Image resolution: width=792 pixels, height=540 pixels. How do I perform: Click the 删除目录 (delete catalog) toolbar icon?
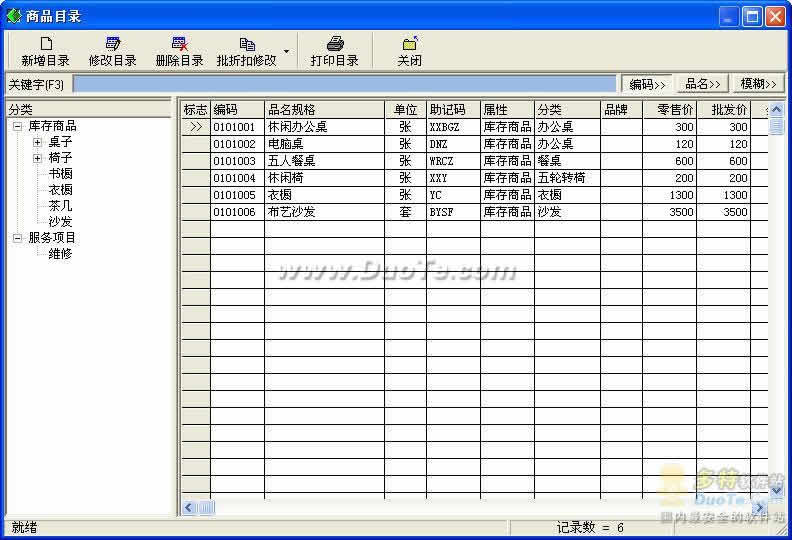pyautogui.click(x=179, y=43)
